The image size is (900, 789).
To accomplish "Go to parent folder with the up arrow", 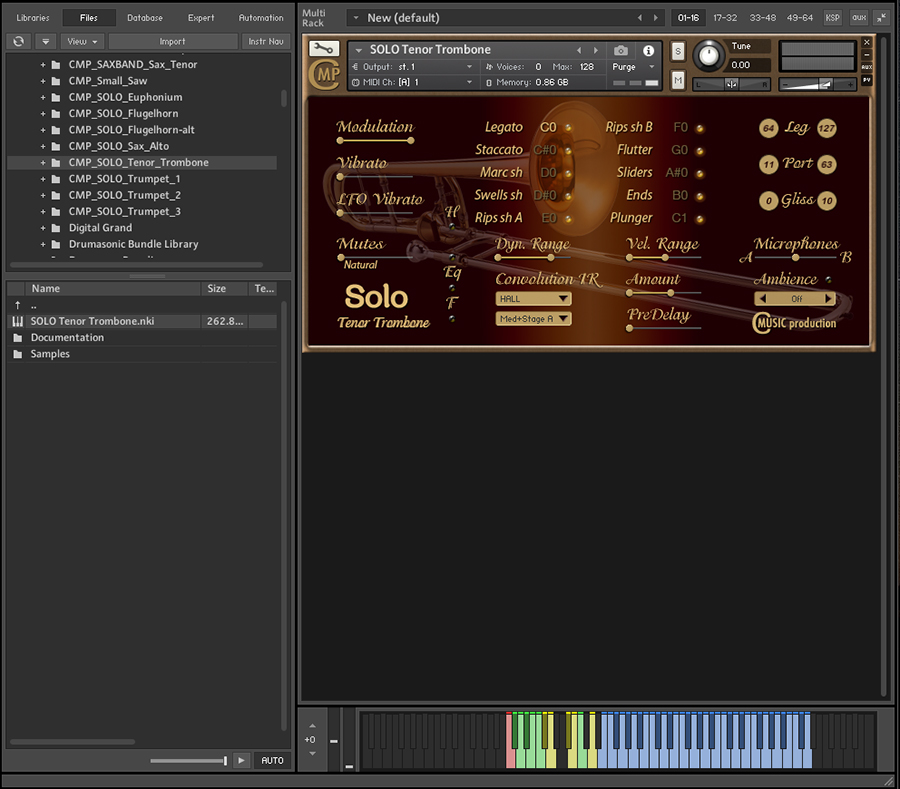I will click(18, 305).
